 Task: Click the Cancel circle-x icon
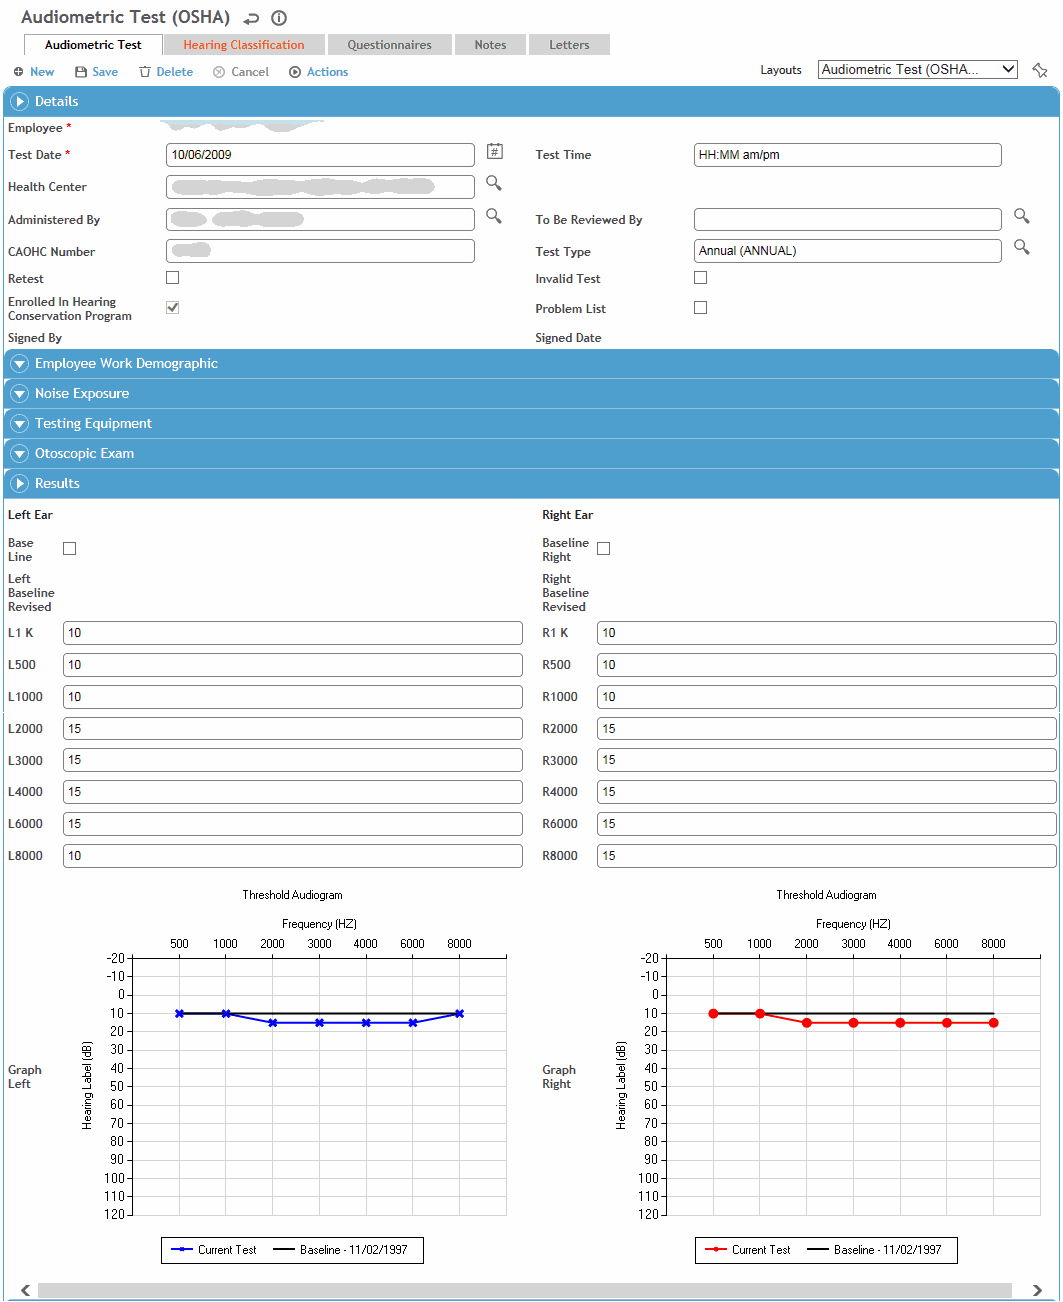pyautogui.click(x=219, y=72)
